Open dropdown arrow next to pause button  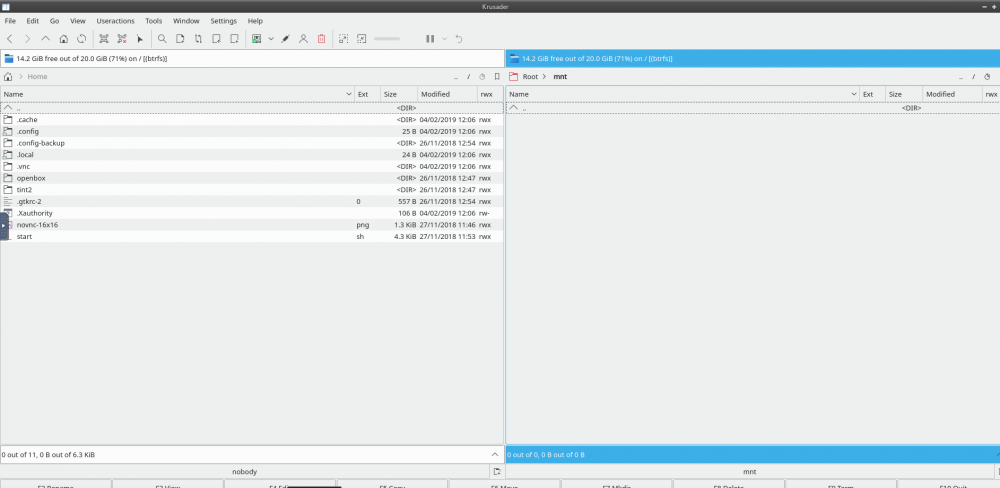click(x=445, y=39)
